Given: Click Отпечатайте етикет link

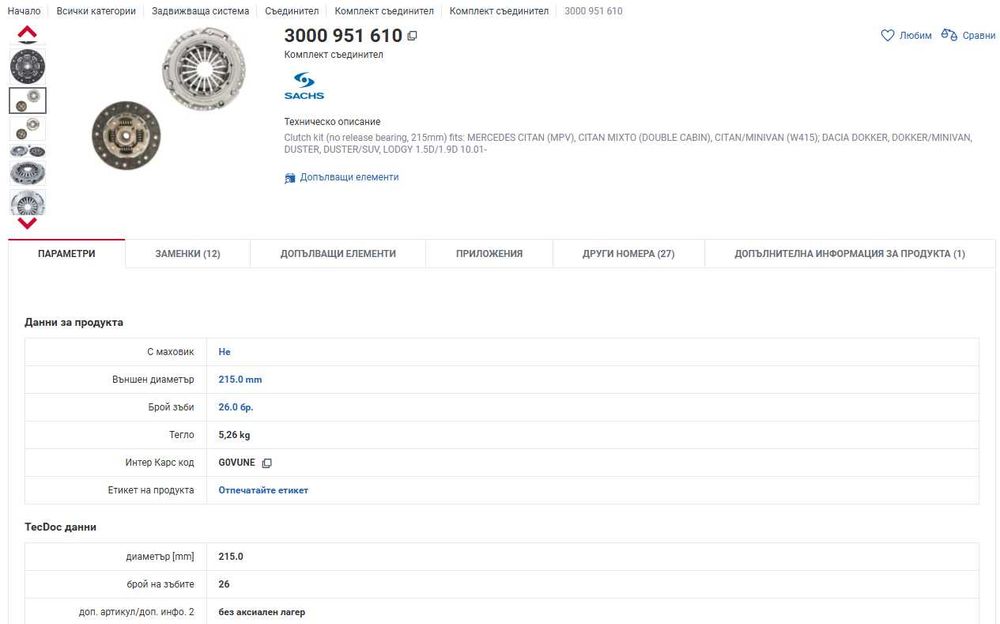Looking at the screenshot, I should [x=263, y=490].
